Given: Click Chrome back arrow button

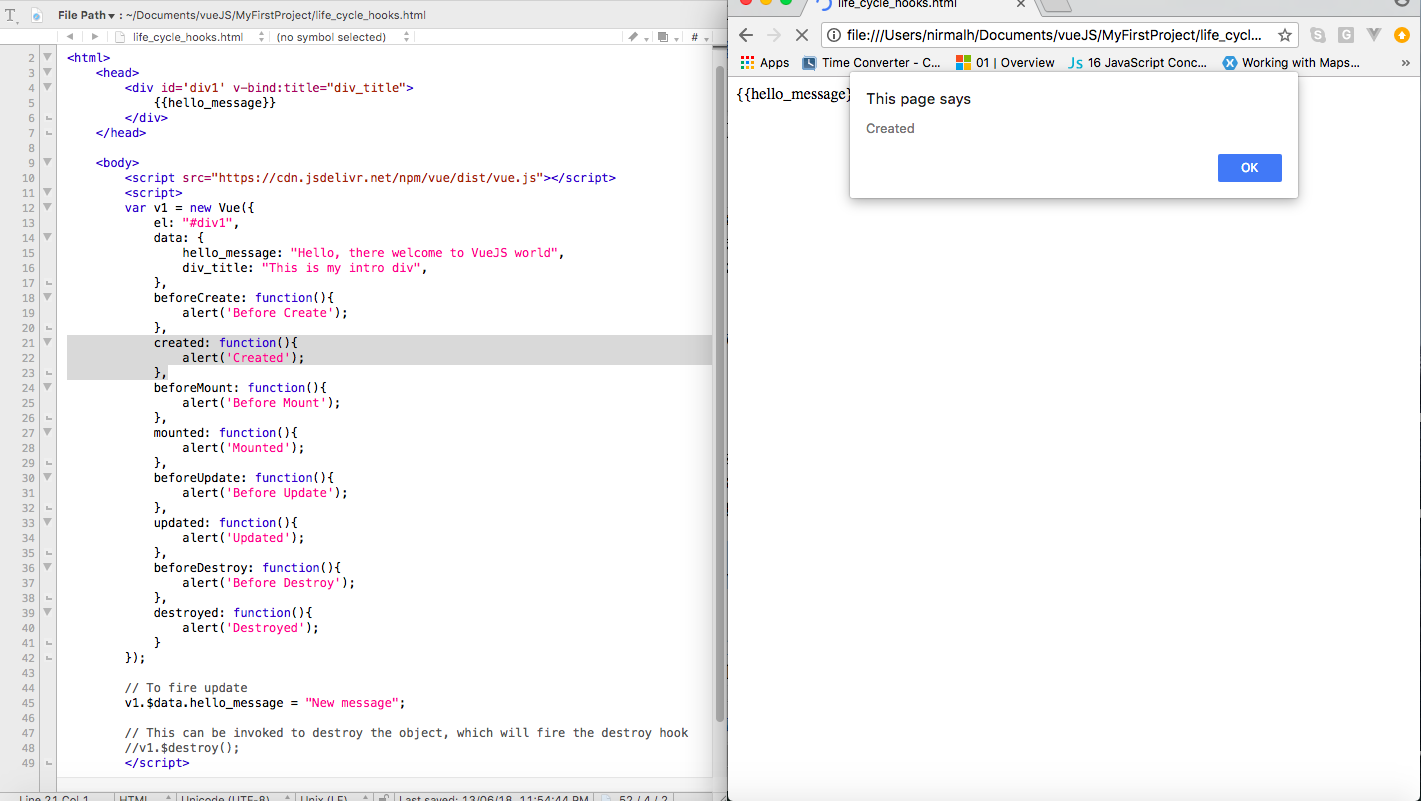Looking at the screenshot, I should (x=746, y=35).
